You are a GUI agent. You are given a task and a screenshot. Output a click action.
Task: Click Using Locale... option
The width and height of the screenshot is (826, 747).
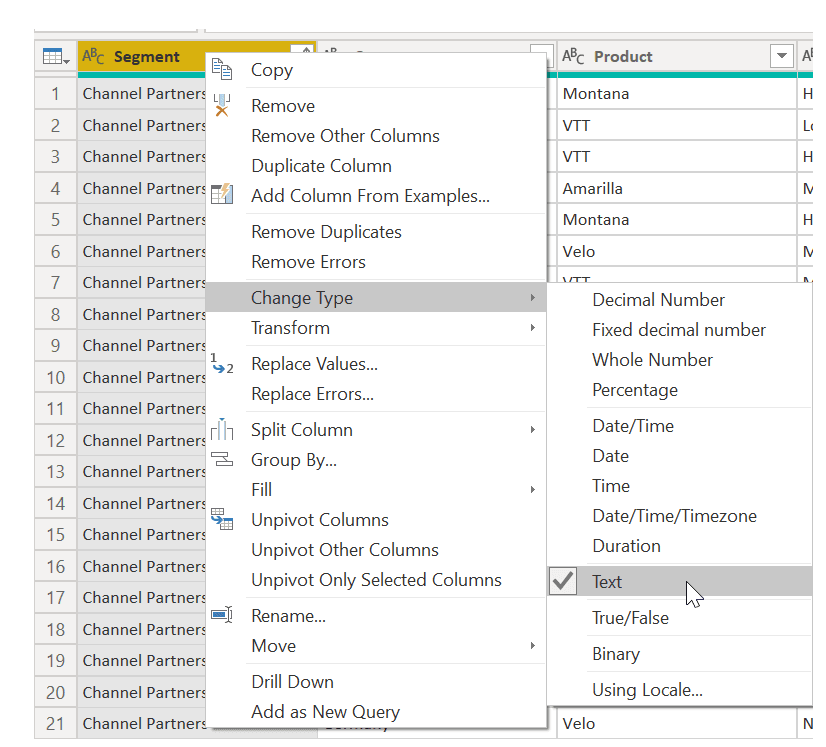[x=647, y=690]
